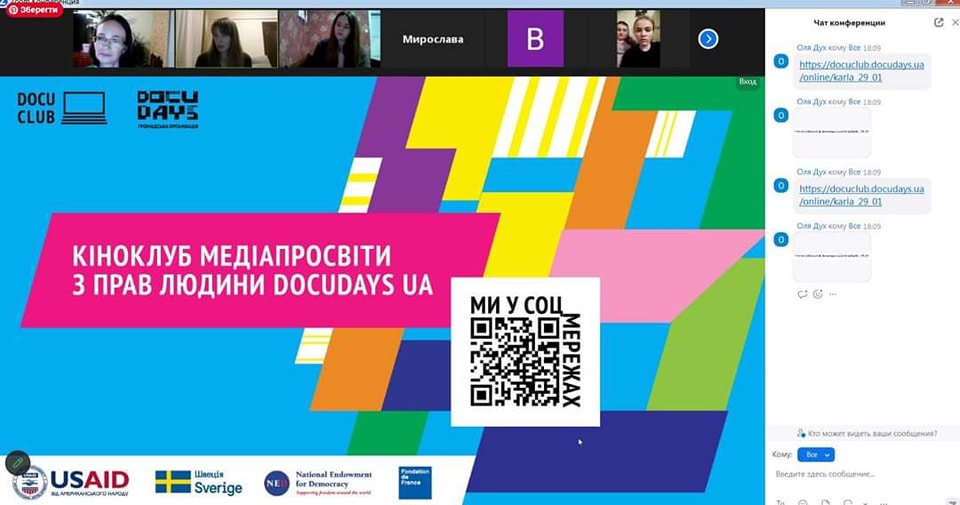Viewport: 960px width, 505px height.
Task: Click the 'Чат конференции' panel title
Action: 849,23
